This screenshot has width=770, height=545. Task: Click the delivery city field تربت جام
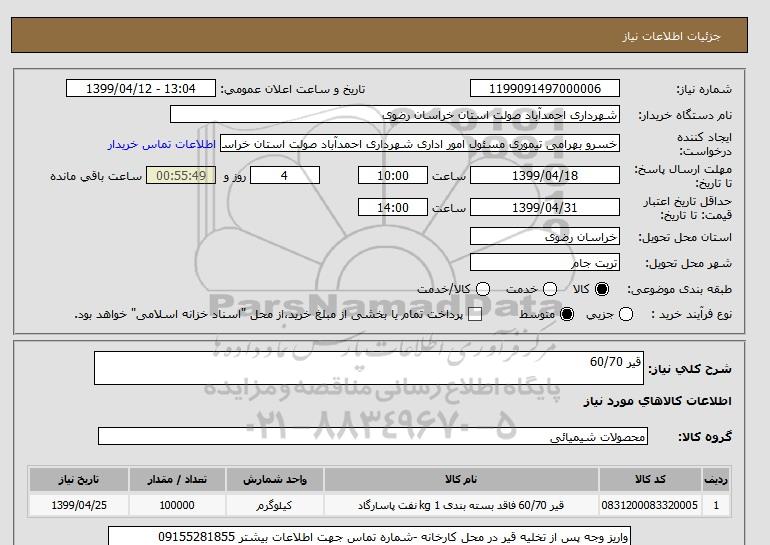click(545, 262)
